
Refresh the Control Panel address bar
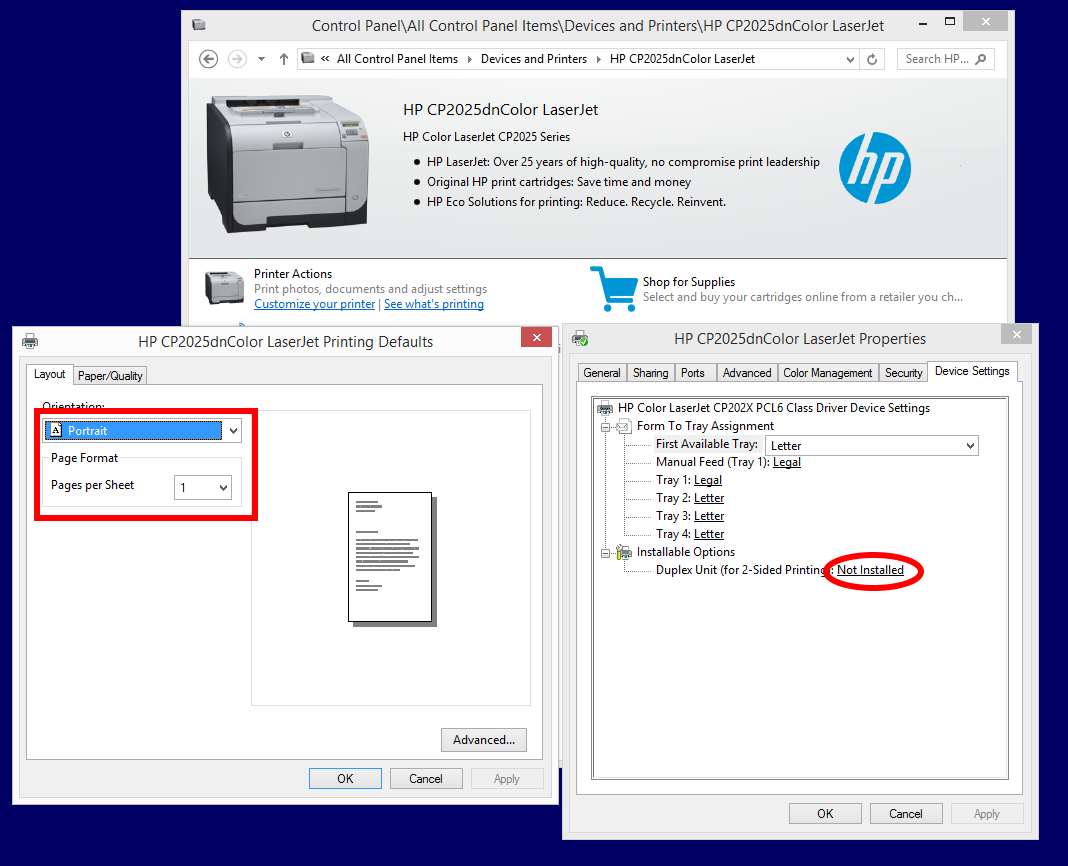pos(872,59)
